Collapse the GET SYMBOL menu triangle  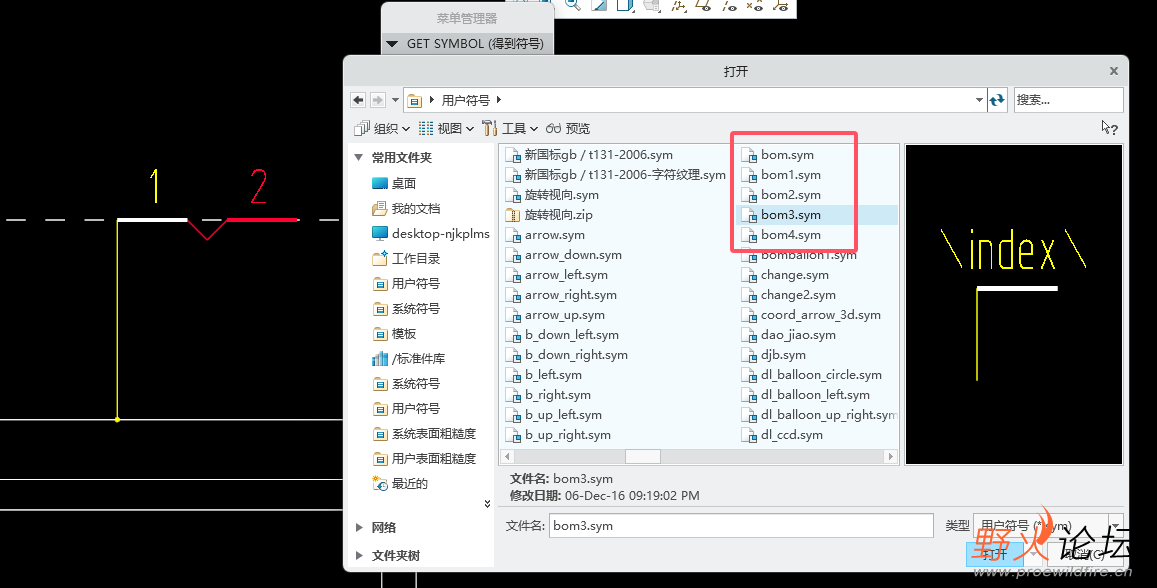(393, 44)
